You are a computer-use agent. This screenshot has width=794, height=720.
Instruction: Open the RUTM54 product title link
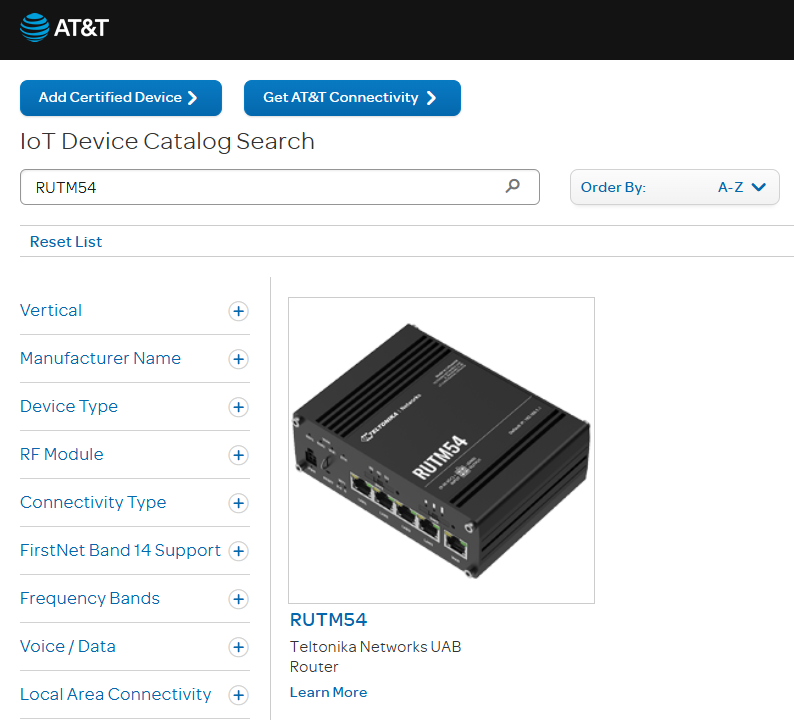[328, 620]
